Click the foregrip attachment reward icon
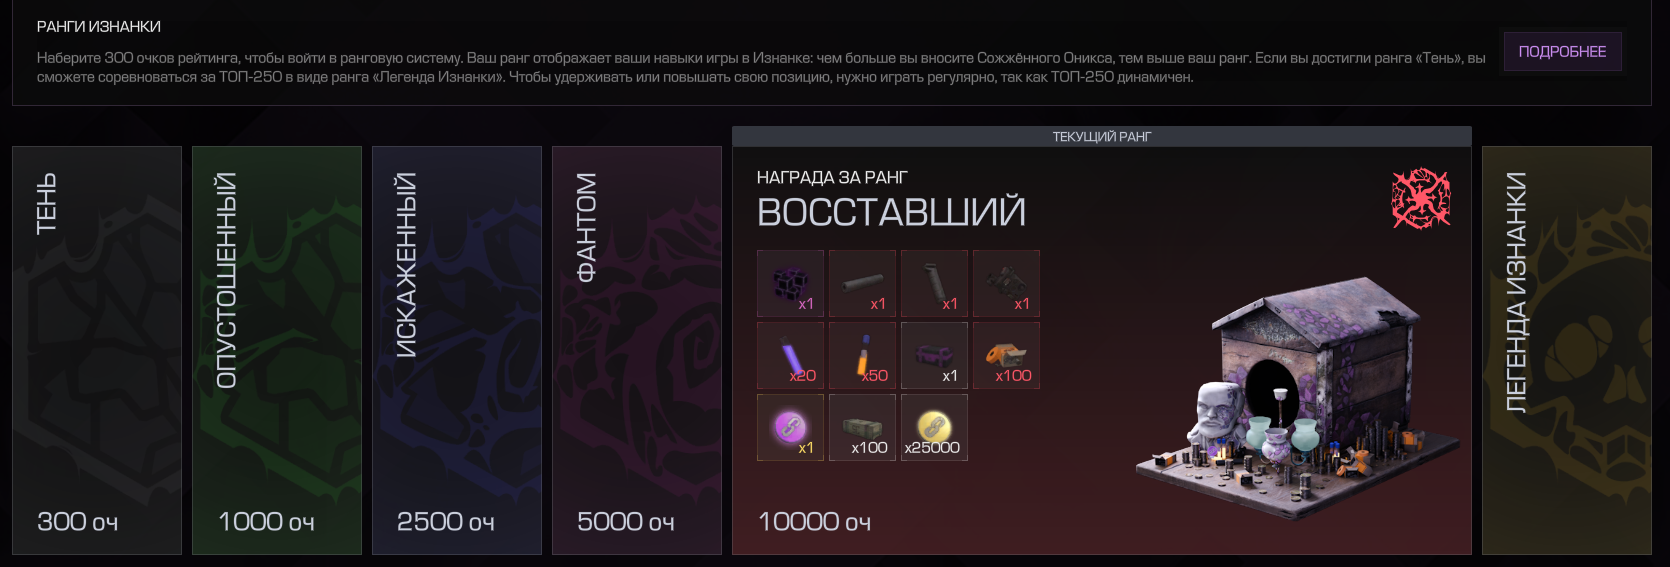Image resolution: width=1670 pixels, height=567 pixels. [934, 283]
